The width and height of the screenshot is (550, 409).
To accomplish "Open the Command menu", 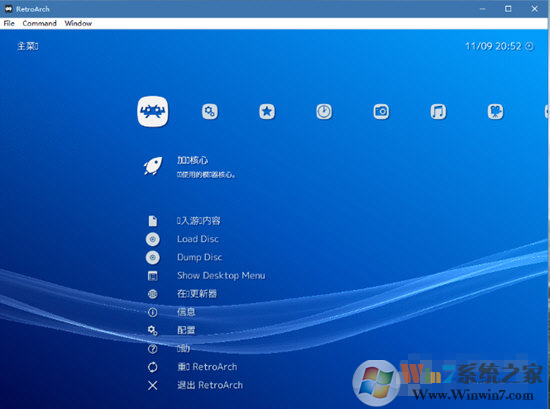I will [x=39, y=23].
